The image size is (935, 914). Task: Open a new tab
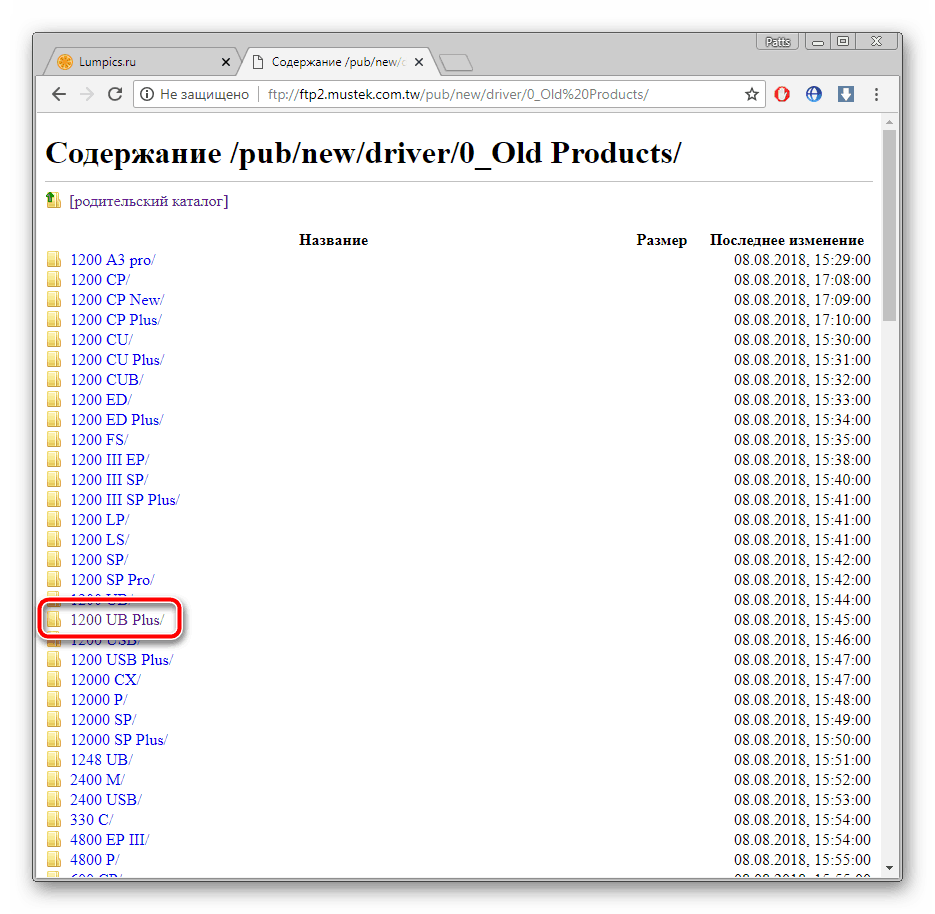click(x=455, y=63)
